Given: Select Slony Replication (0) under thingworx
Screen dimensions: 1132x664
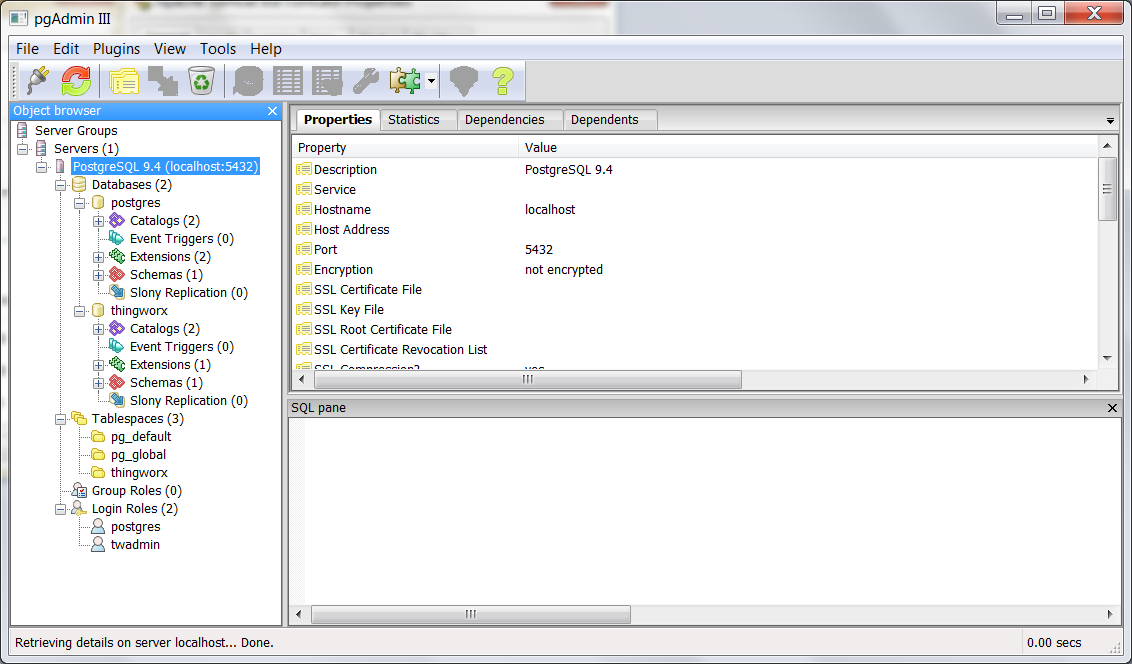Looking at the screenshot, I should [188, 401].
